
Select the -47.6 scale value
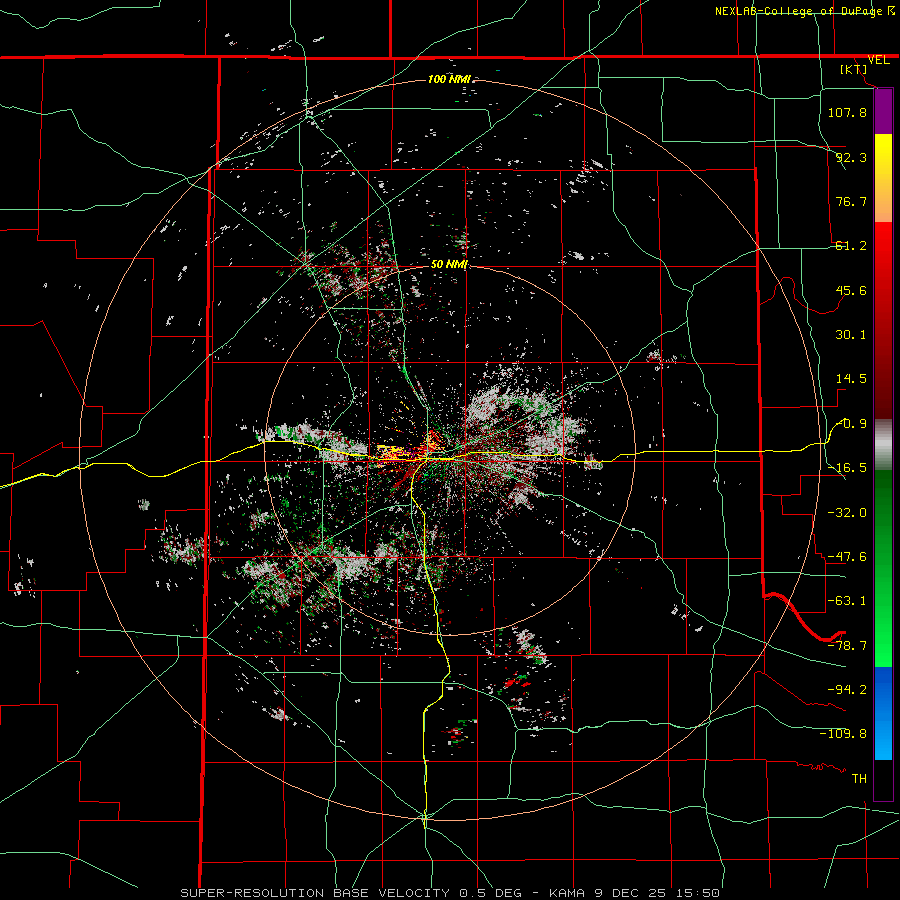[x=847, y=557]
